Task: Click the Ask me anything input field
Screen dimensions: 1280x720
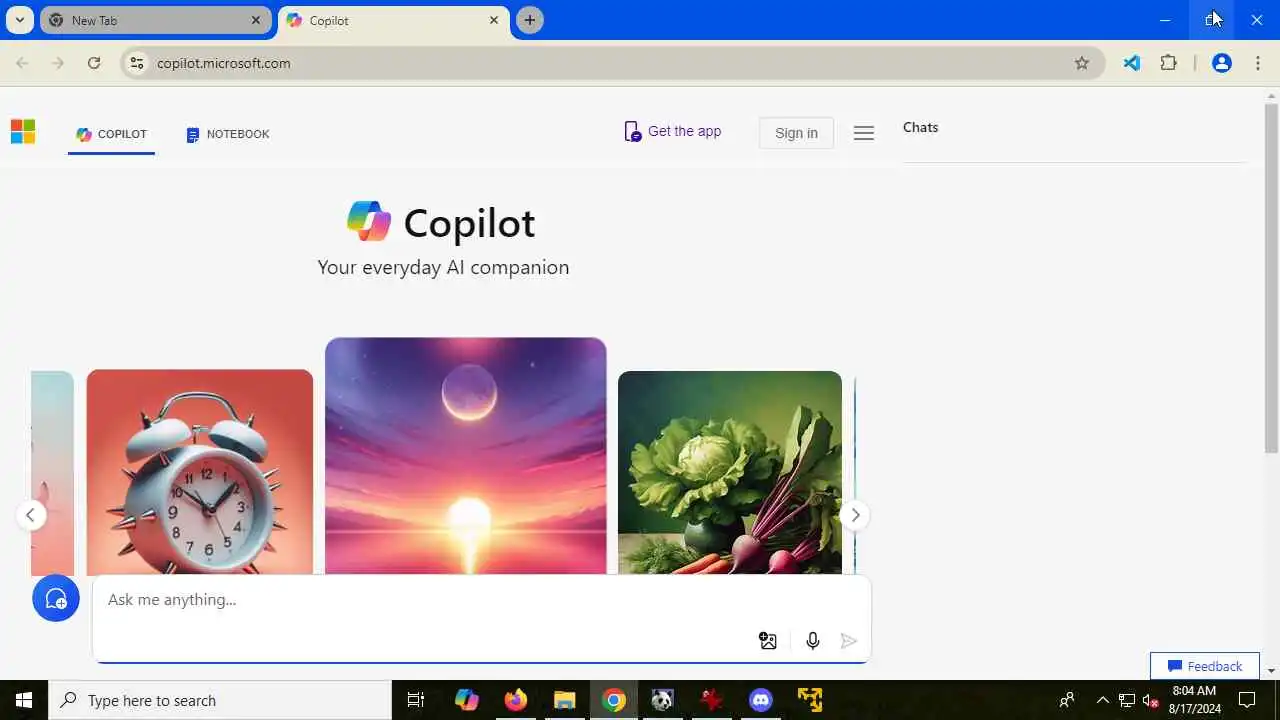Action: click(x=480, y=600)
